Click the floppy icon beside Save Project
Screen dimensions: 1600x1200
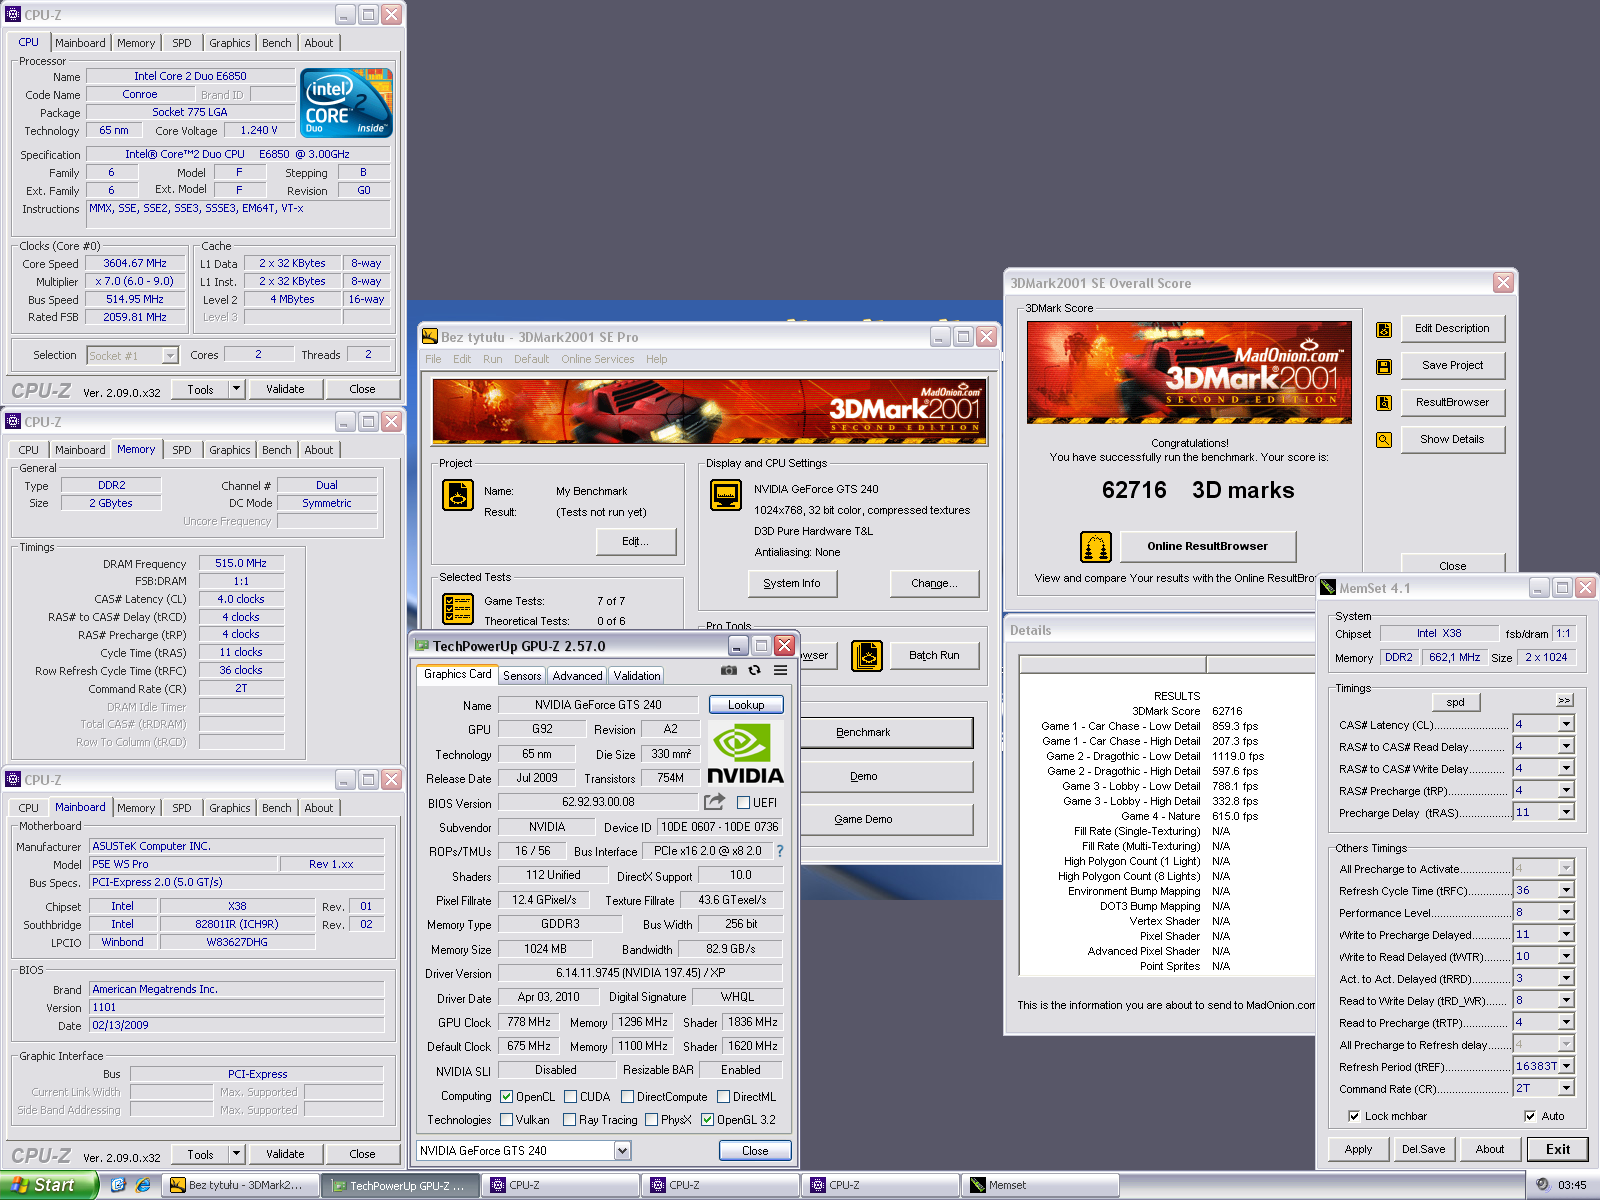(1384, 366)
